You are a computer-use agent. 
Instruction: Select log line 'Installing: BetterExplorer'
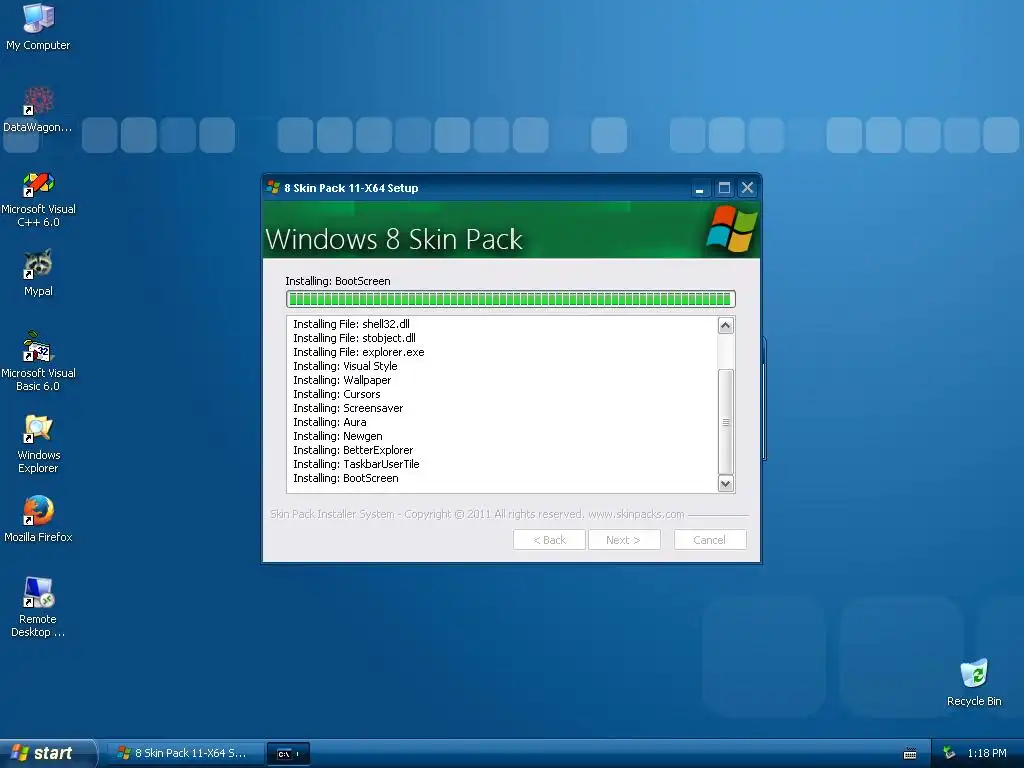pos(353,451)
